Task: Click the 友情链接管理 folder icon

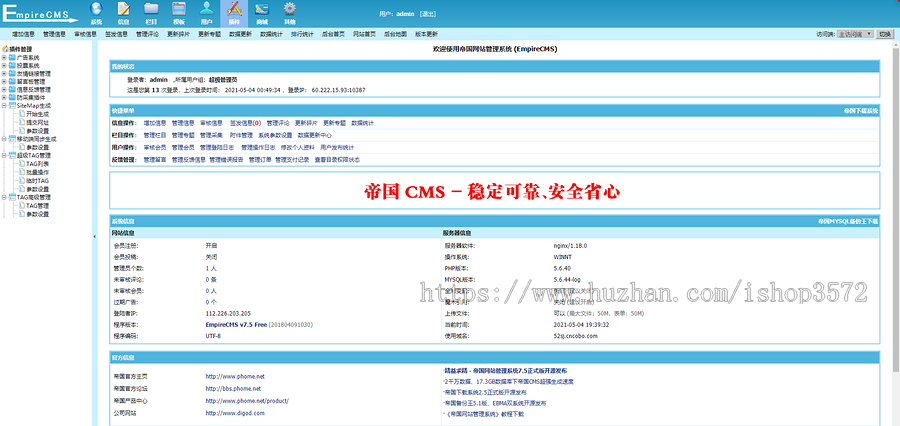Action: pos(13,73)
